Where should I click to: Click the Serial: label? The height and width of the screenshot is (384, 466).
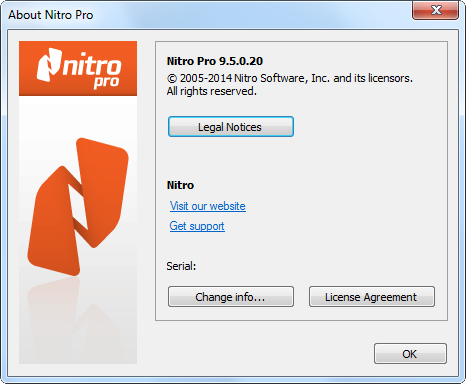click(181, 266)
